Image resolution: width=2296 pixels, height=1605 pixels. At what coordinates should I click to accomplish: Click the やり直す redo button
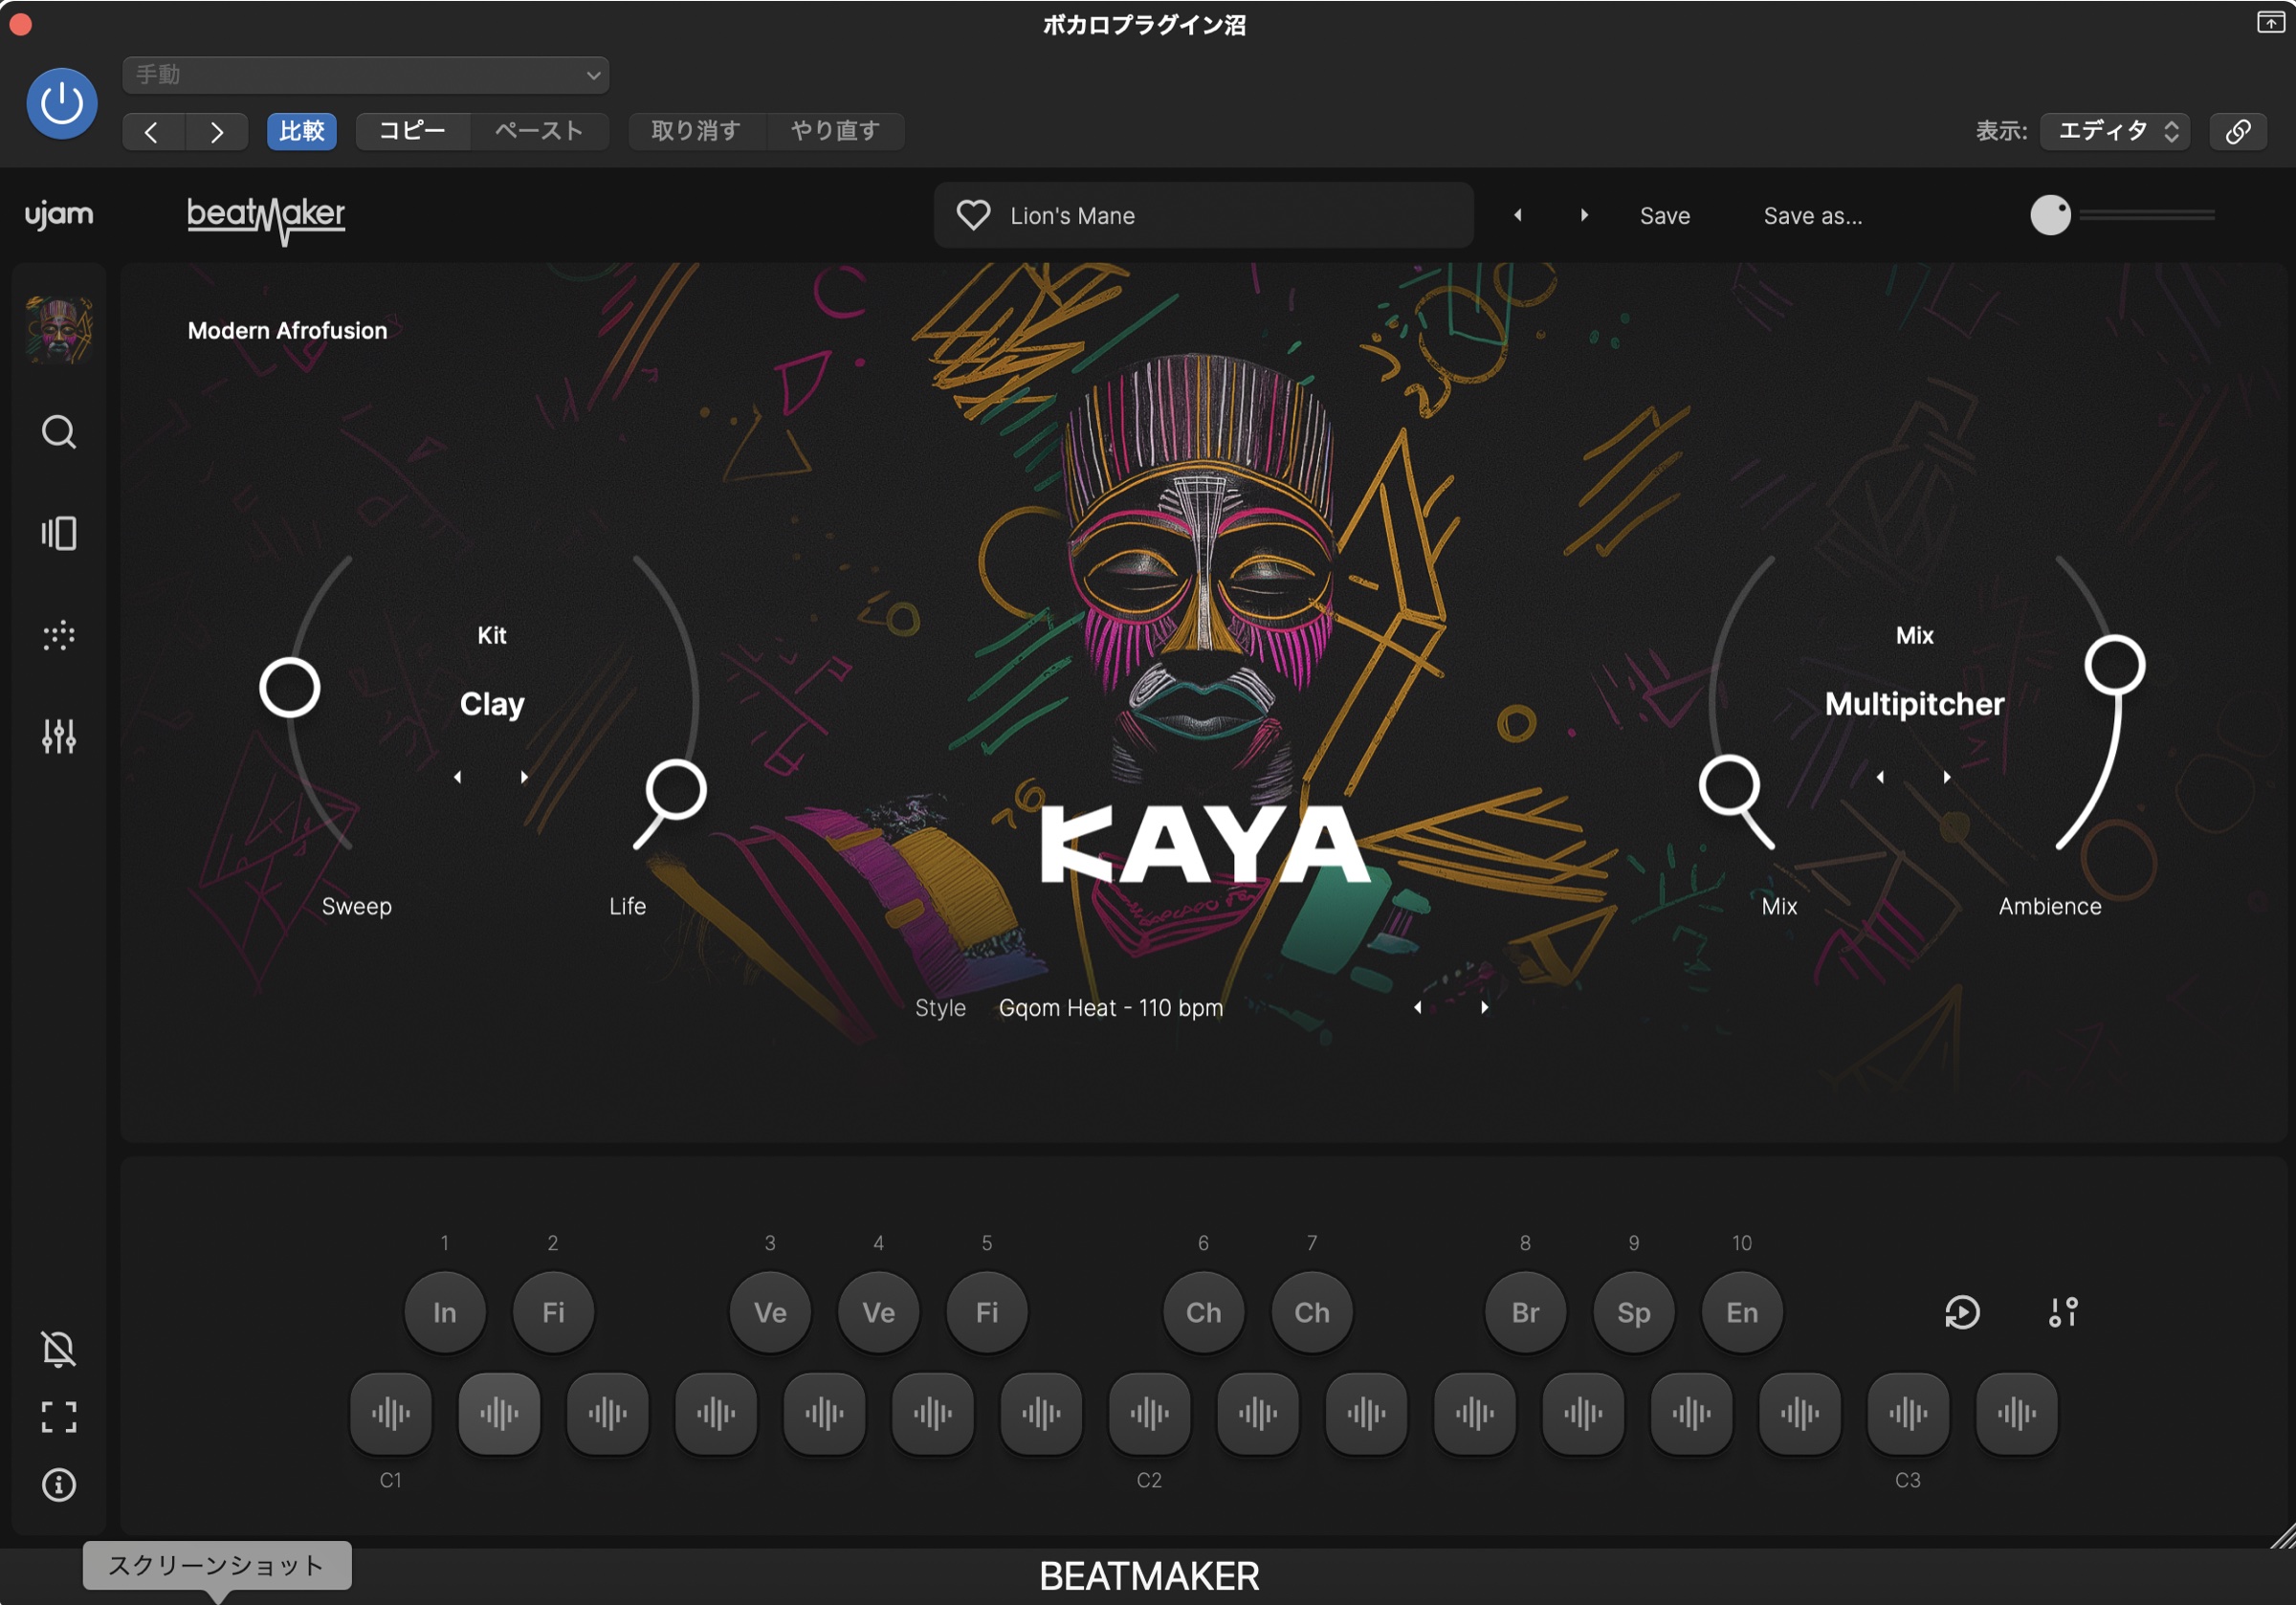pos(836,131)
